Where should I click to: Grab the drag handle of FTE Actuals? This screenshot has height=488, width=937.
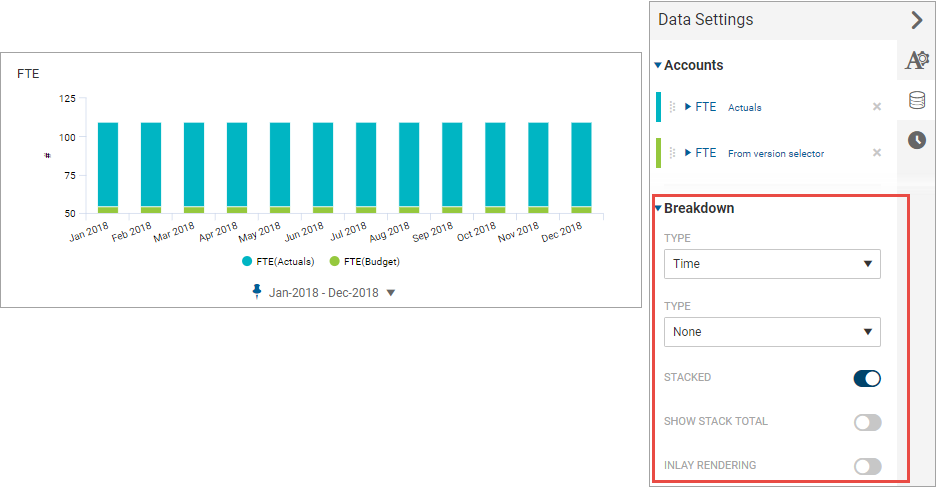[672, 107]
